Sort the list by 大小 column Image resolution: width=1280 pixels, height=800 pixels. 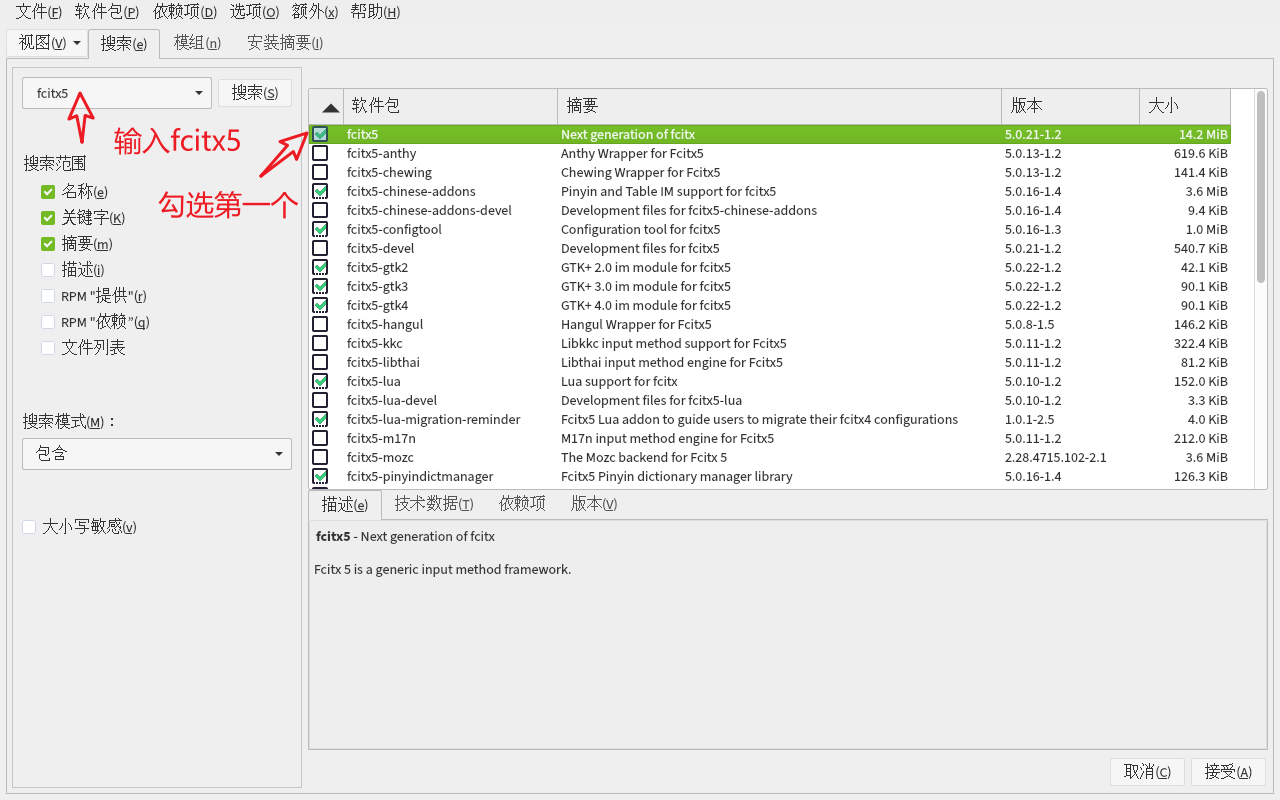(1185, 106)
